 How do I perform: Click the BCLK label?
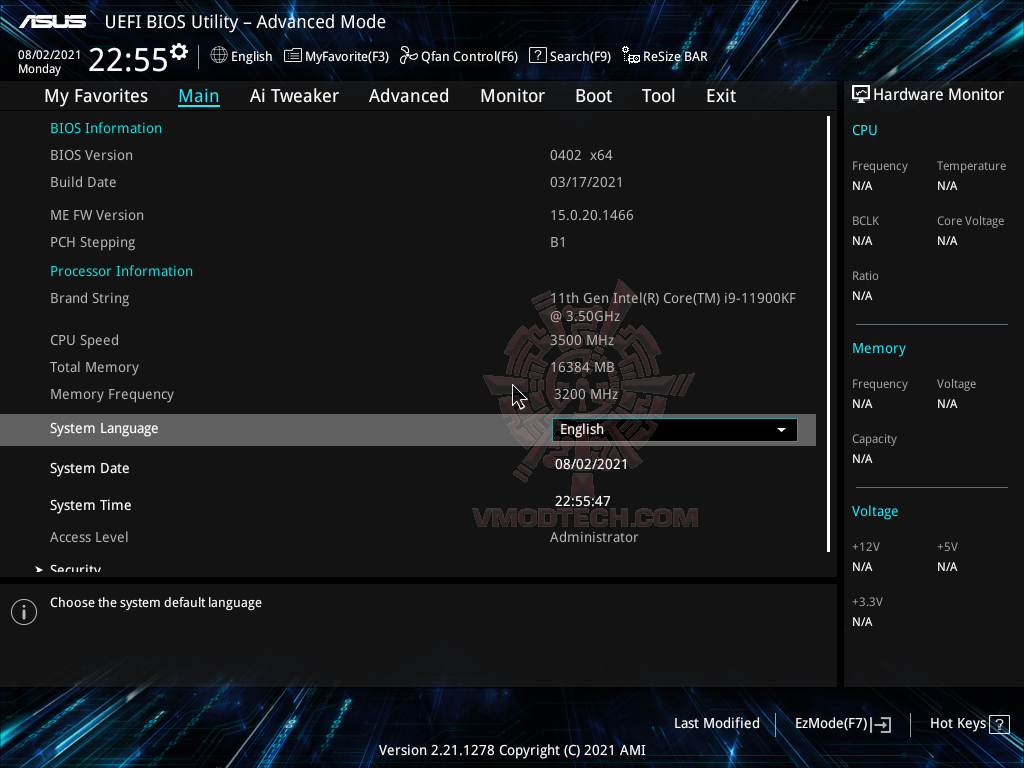tap(865, 221)
